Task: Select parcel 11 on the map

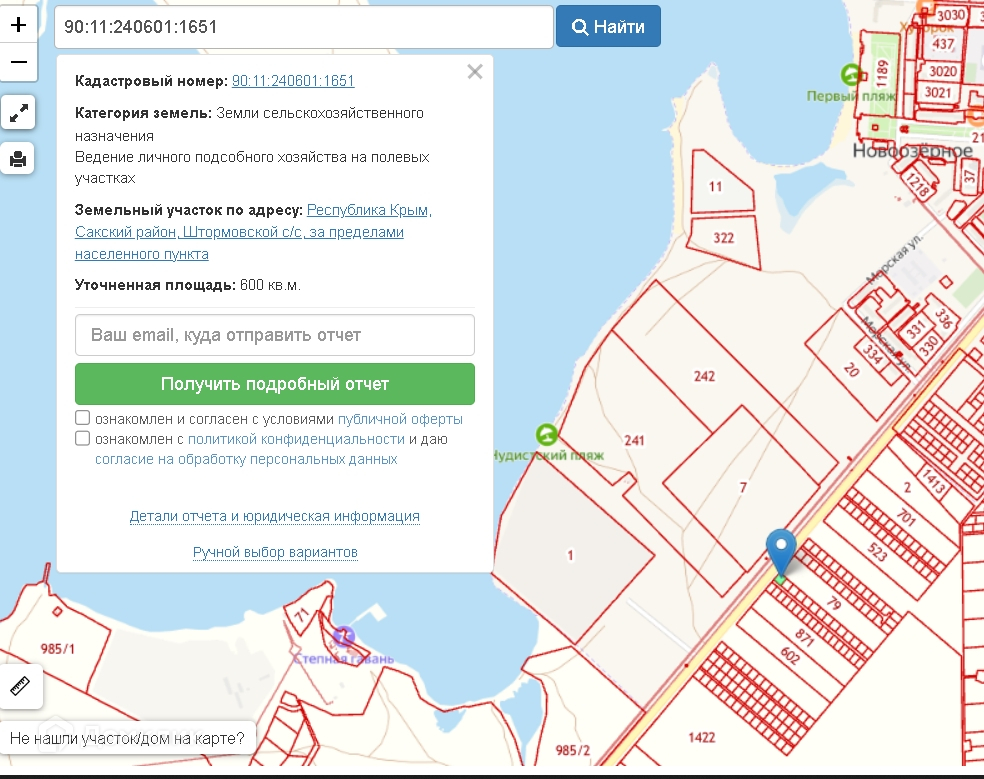Action: click(x=715, y=186)
